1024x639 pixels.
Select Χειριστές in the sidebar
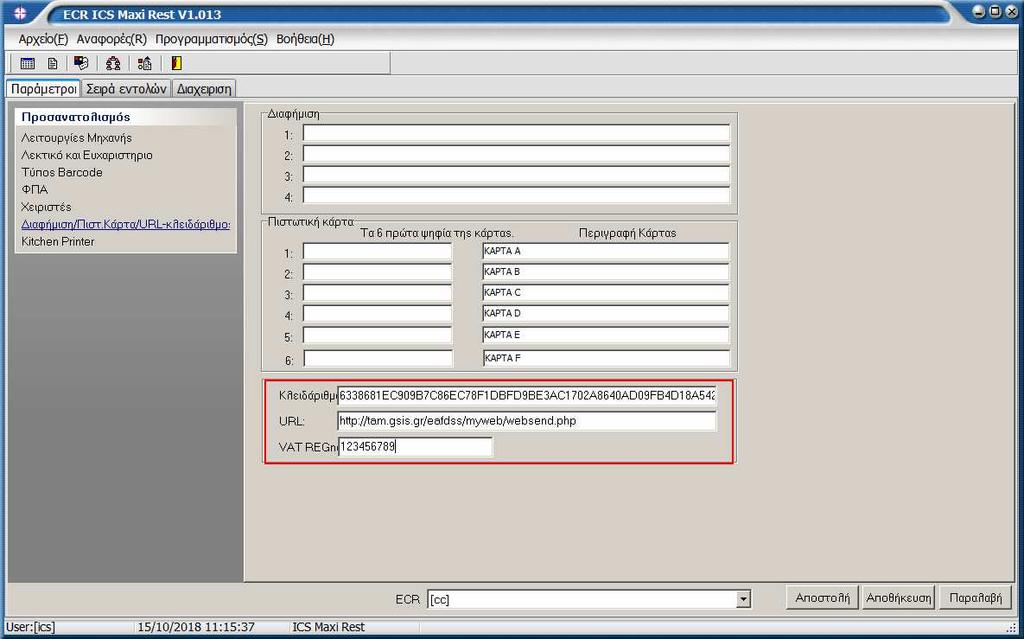(x=46, y=207)
